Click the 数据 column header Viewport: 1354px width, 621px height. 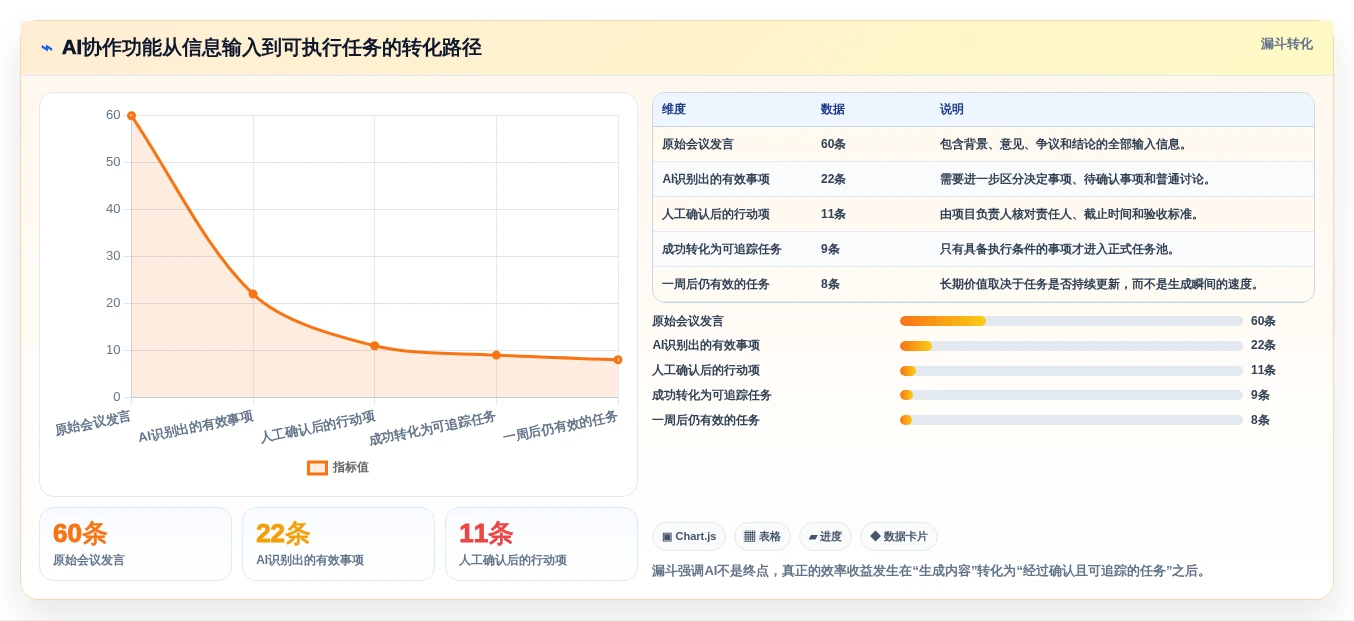[833, 110]
